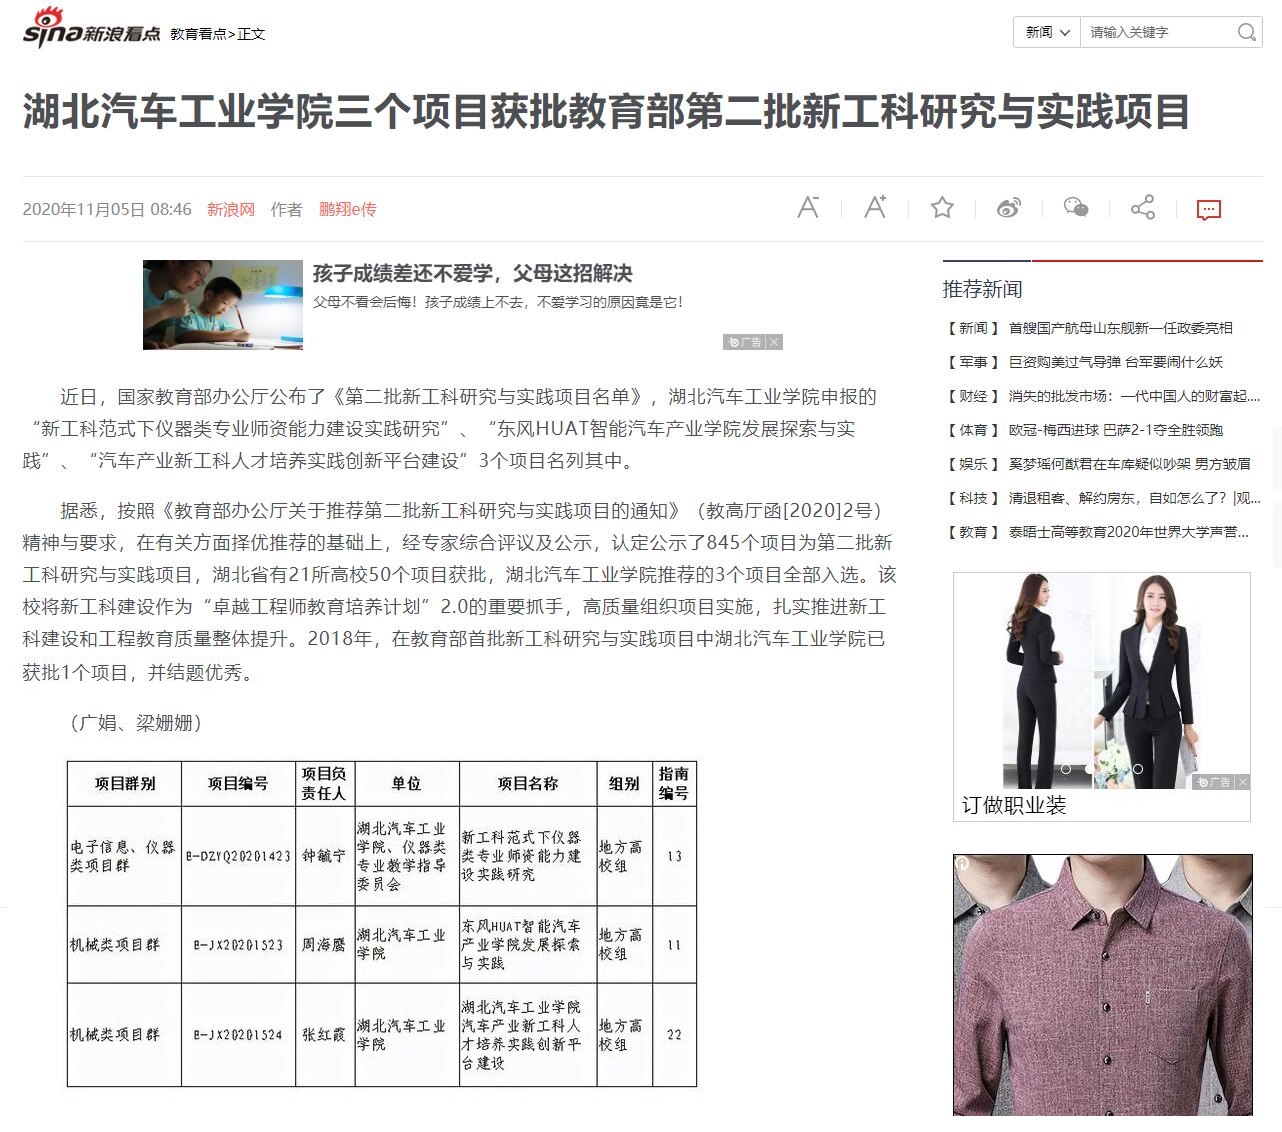Click the search magnifier icon

1246,32
